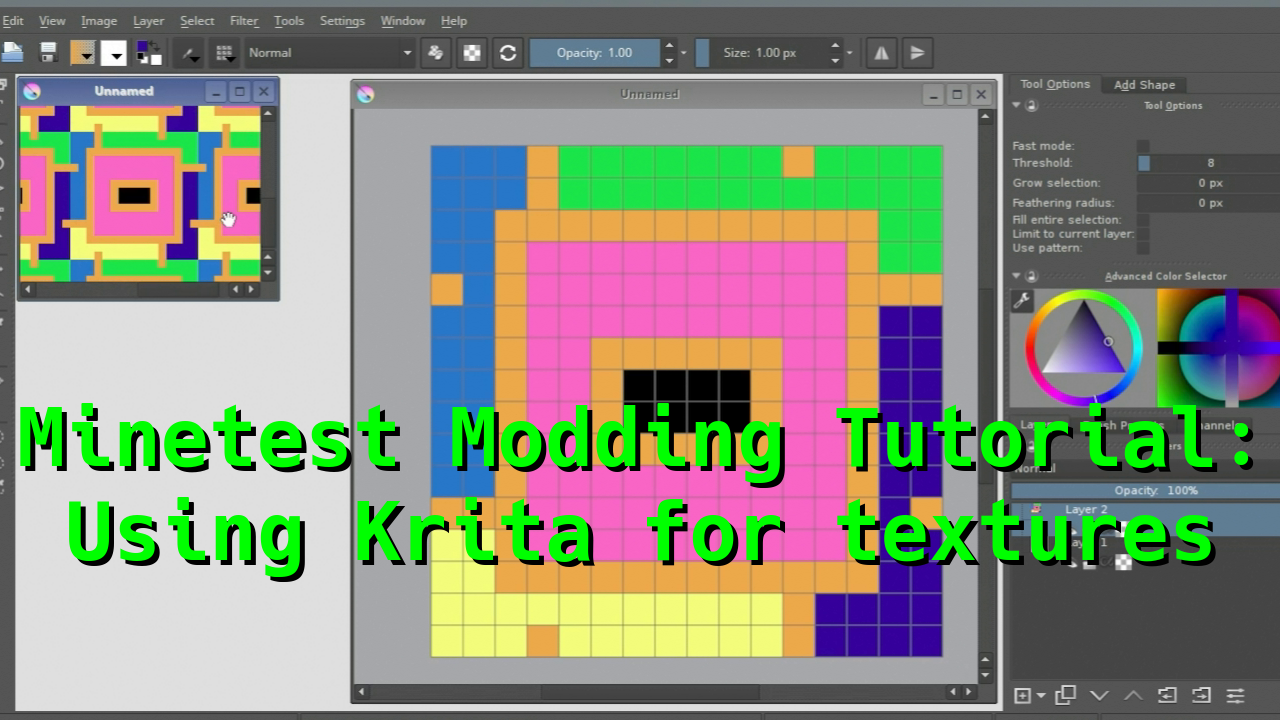Click the Reload original brush preset icon
Viewport: 1280px width, 720px height.
pos(508,53)
